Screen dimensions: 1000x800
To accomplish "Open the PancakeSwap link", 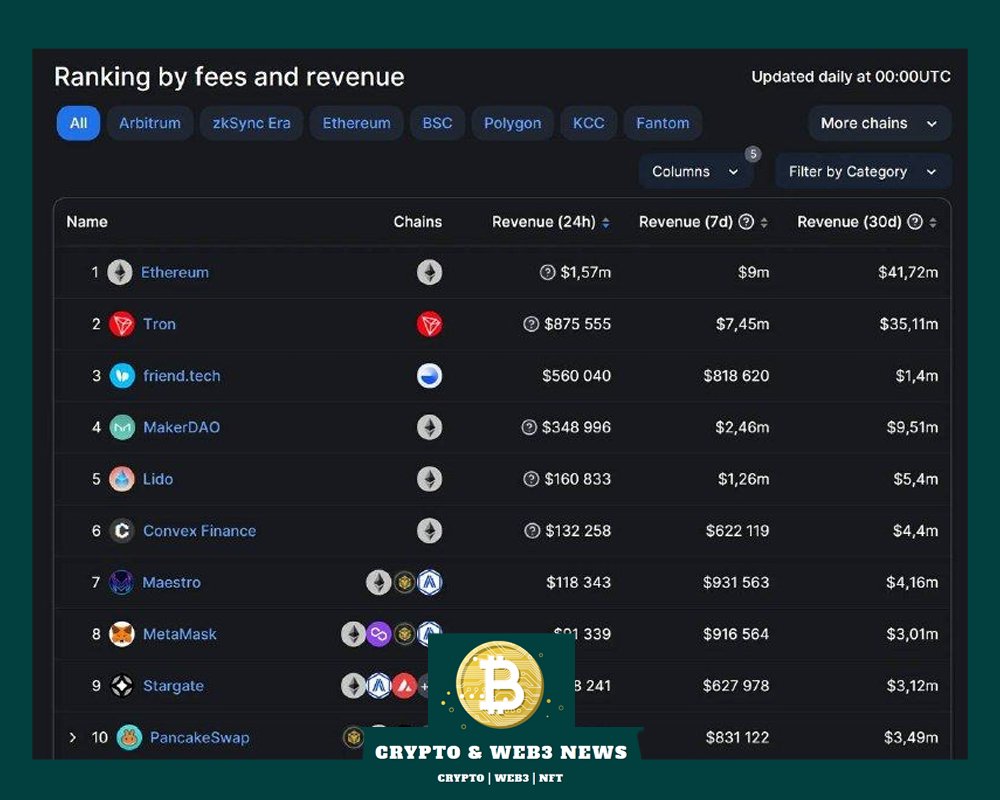I will click(200, 737).
